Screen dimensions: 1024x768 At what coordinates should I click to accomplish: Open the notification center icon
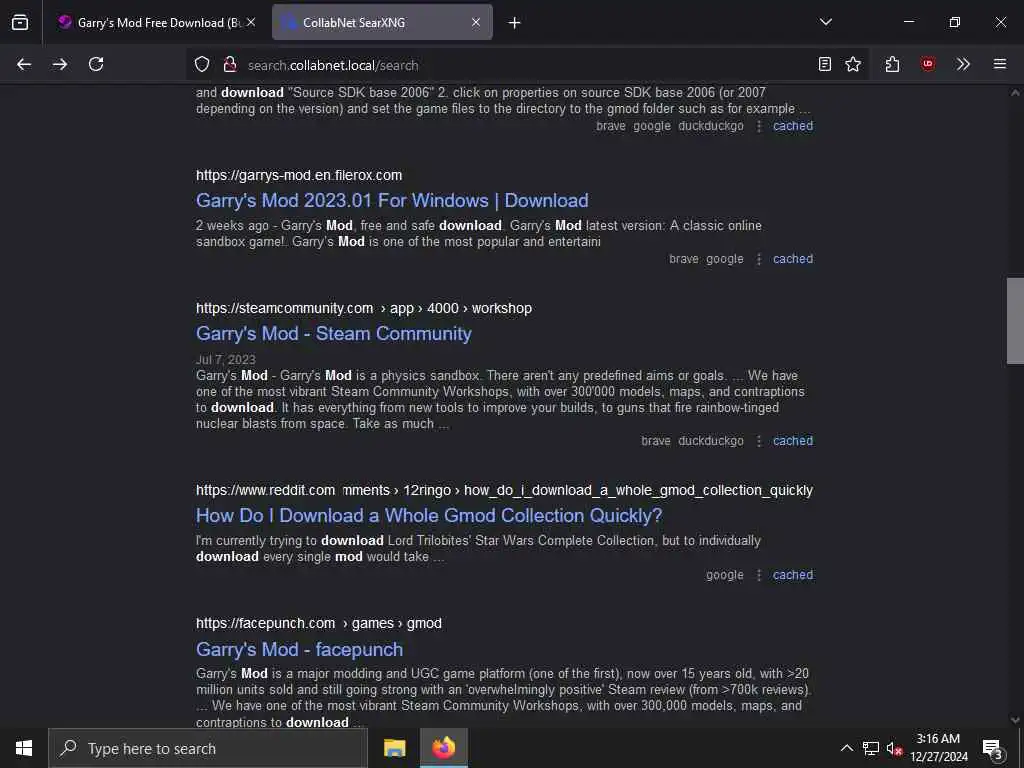tap(993, 748)
